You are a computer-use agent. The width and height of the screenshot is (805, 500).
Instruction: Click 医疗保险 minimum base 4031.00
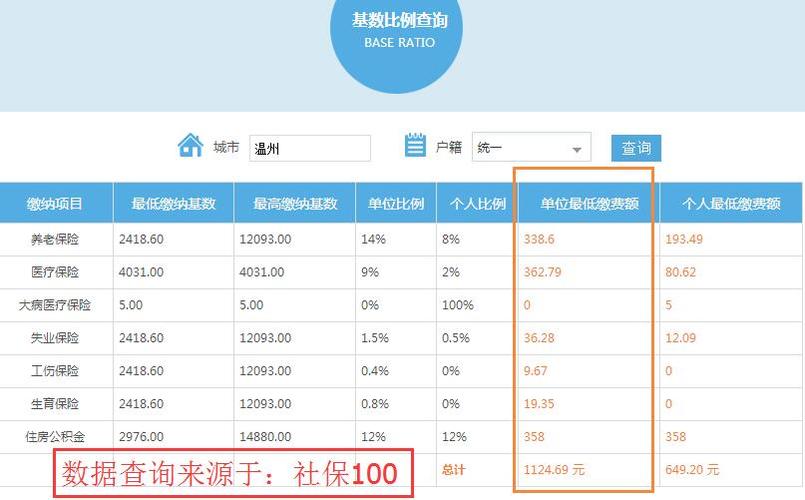point(141,272)
